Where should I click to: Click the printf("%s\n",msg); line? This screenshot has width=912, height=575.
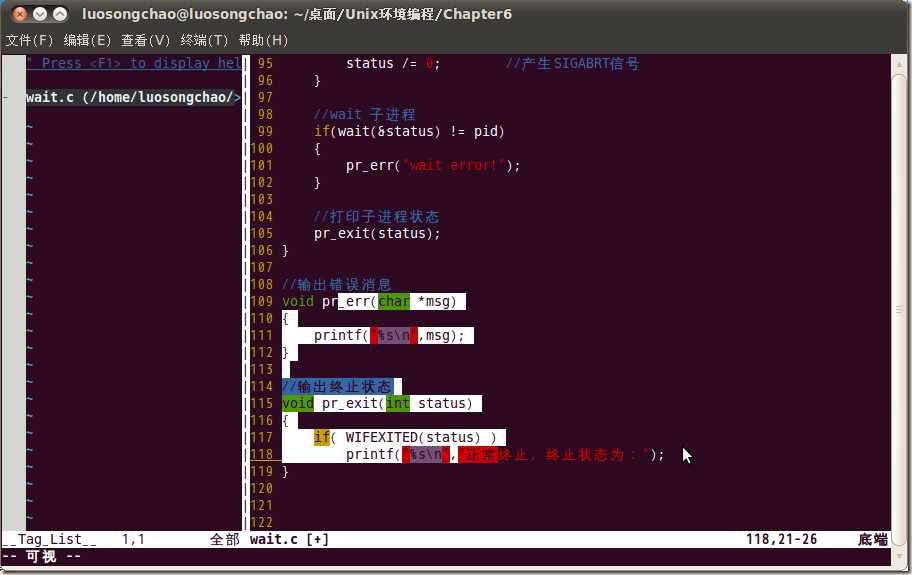389,335
